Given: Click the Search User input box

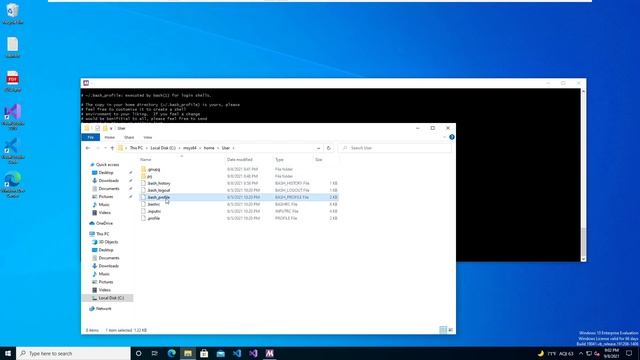Looking at the screenshot, I should click(395, 148).
